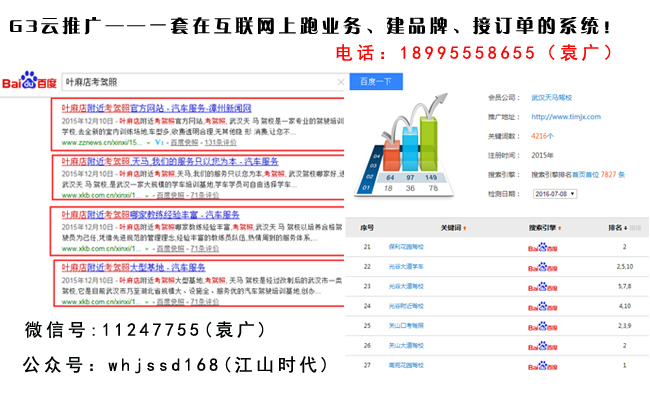Viewport: 650px width, 400px height.
Task: Expand the URL arrow under the 天马 result
Action: click(x=146, y=196)
